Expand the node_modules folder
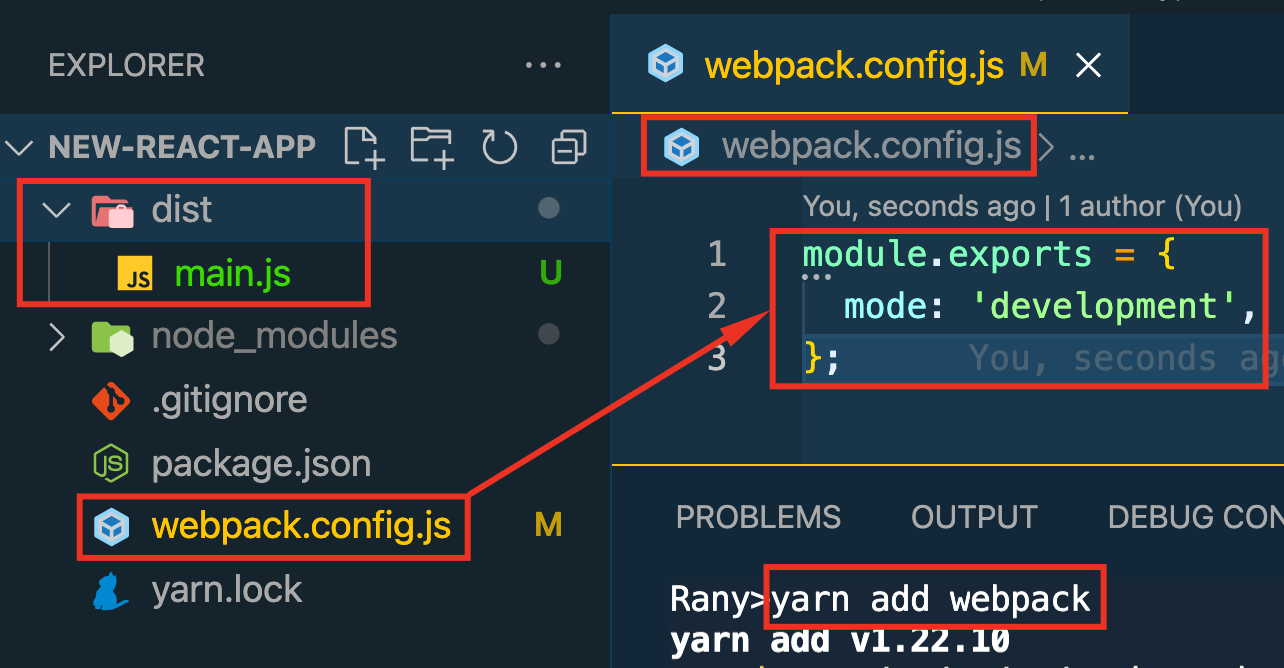Image resolution: width=1284 pixels, height=668 pixels. click(x=56, y=335)
